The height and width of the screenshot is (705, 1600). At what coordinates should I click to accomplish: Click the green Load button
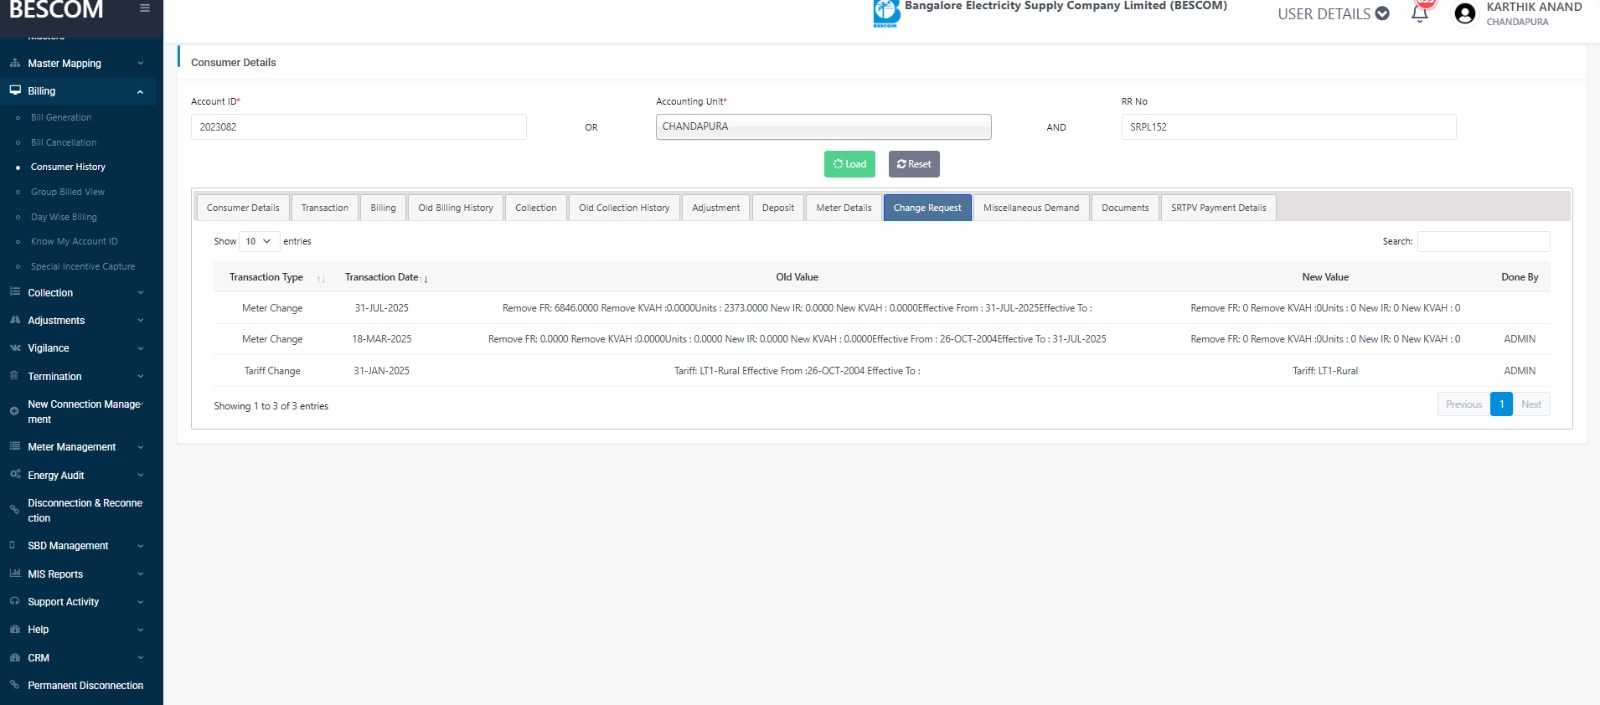(850, 164)
